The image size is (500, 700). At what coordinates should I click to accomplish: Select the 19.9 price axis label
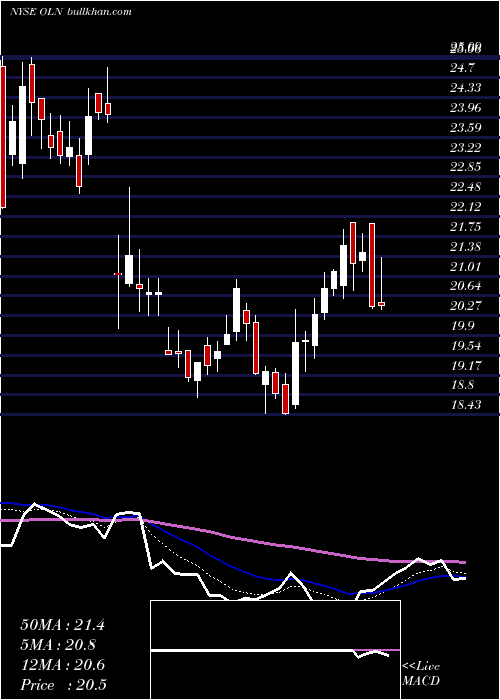pyautogui.click(x=462, y=325)
